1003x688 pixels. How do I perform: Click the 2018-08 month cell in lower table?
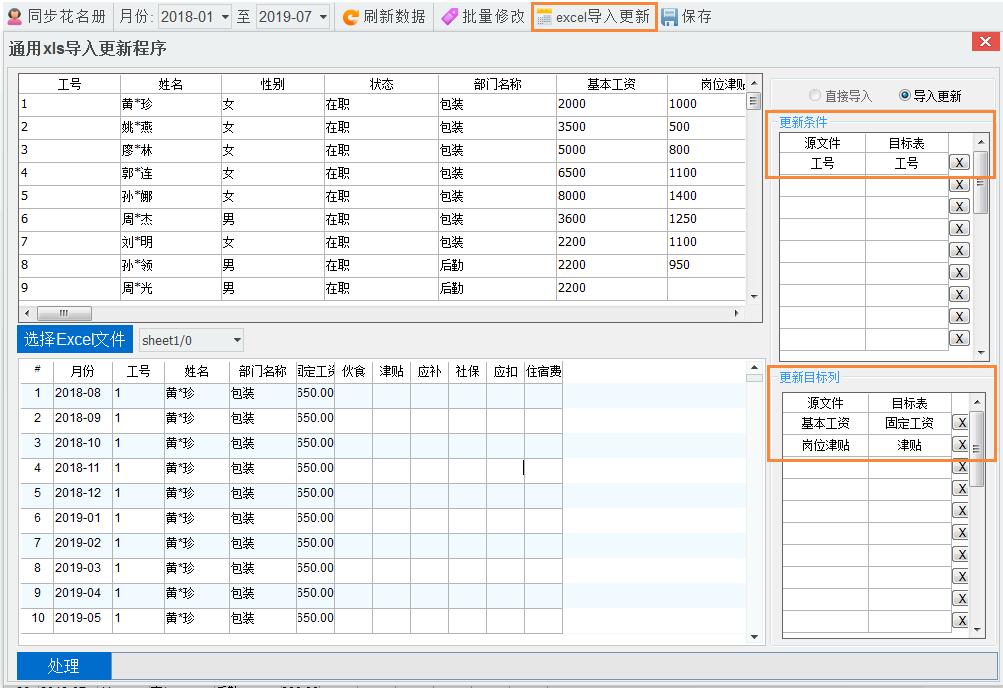tap(83, 393)
